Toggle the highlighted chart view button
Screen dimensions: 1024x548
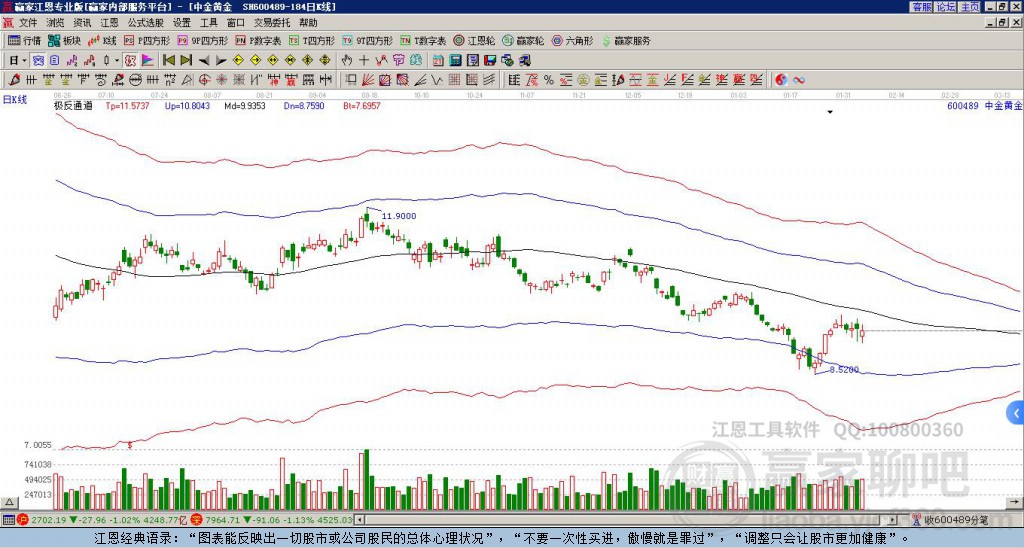[x=39, y=60]
